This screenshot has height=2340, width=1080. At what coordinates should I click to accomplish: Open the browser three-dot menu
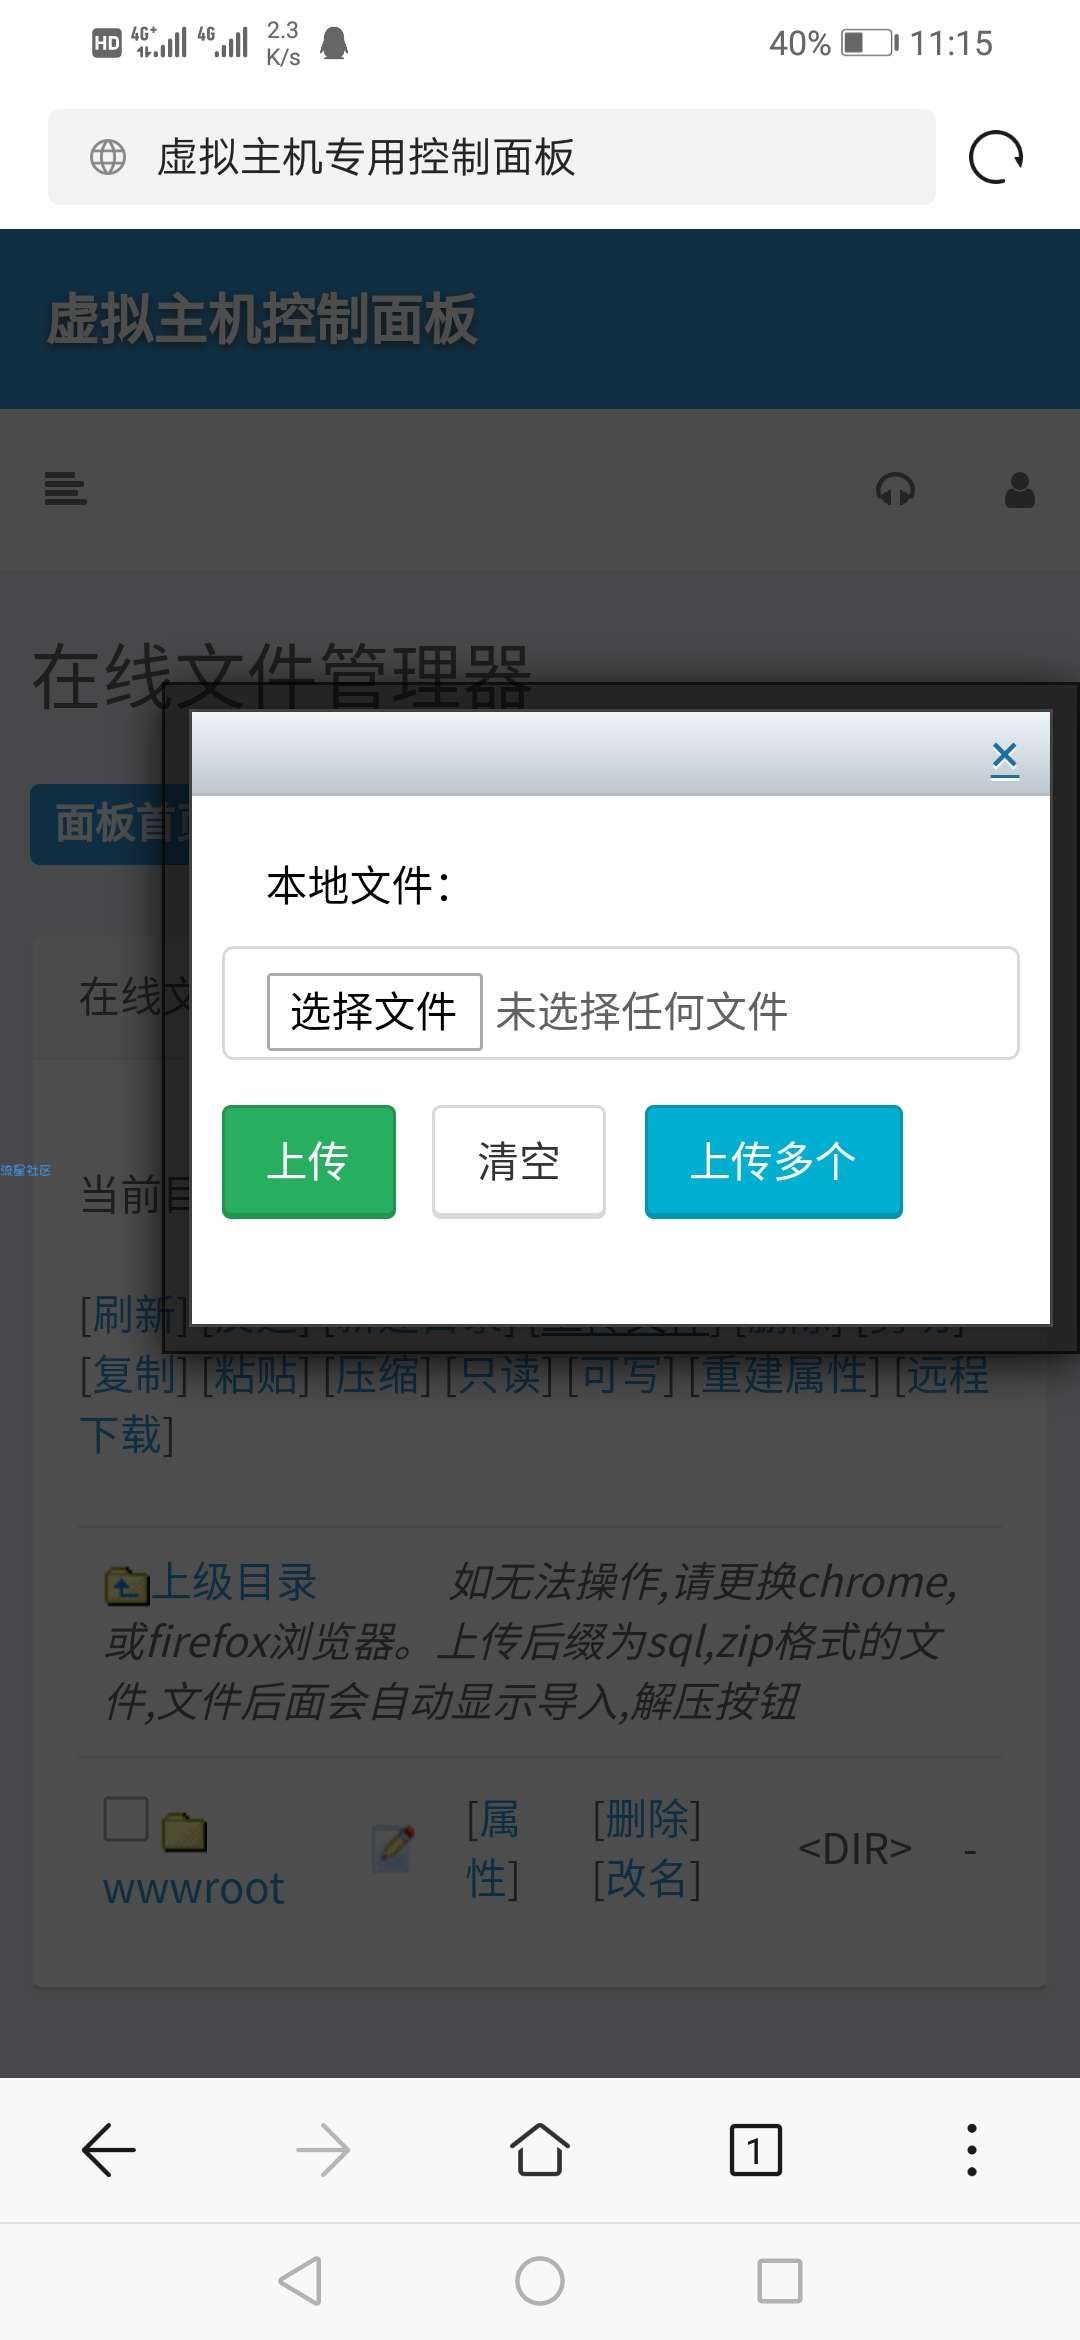point(972,2150)
